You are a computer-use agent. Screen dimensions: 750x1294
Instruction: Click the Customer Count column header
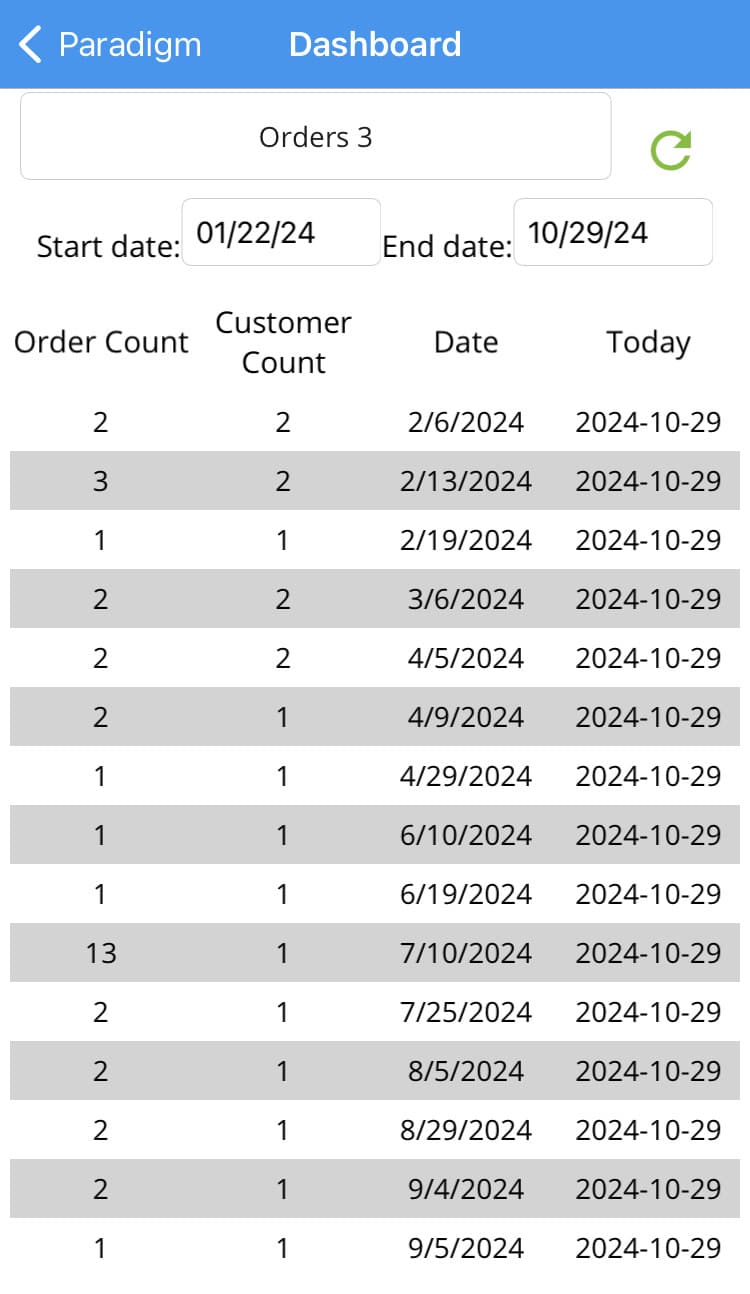(284, 342)
